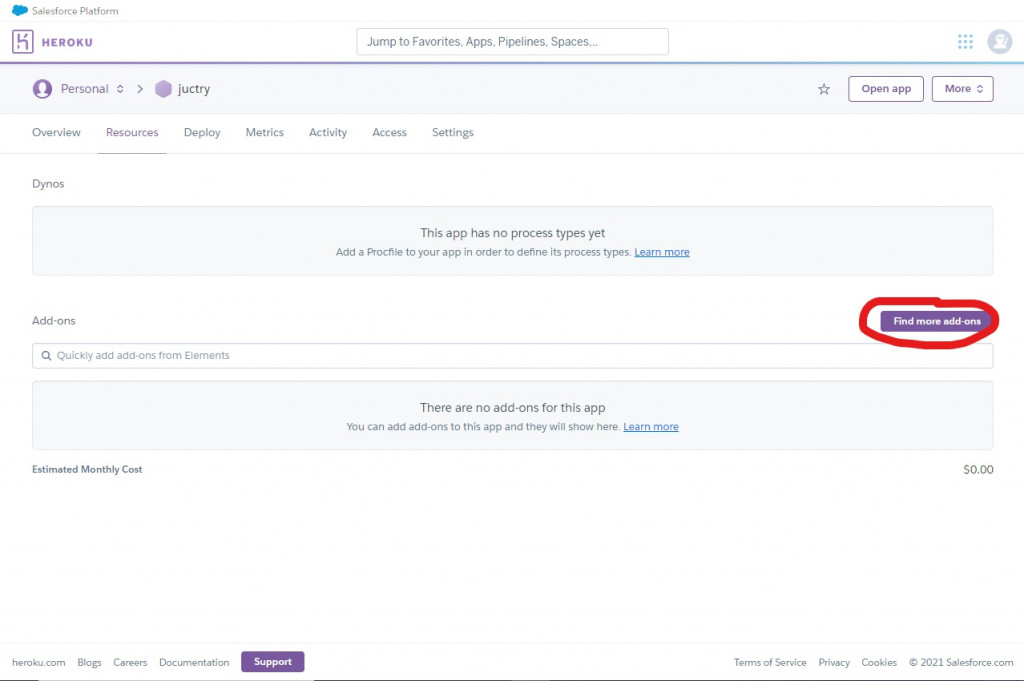Viewport: 1024px width, 681px height.
Task: Focus Quickly add add-ons from Elements field
Action: [513, 356]
